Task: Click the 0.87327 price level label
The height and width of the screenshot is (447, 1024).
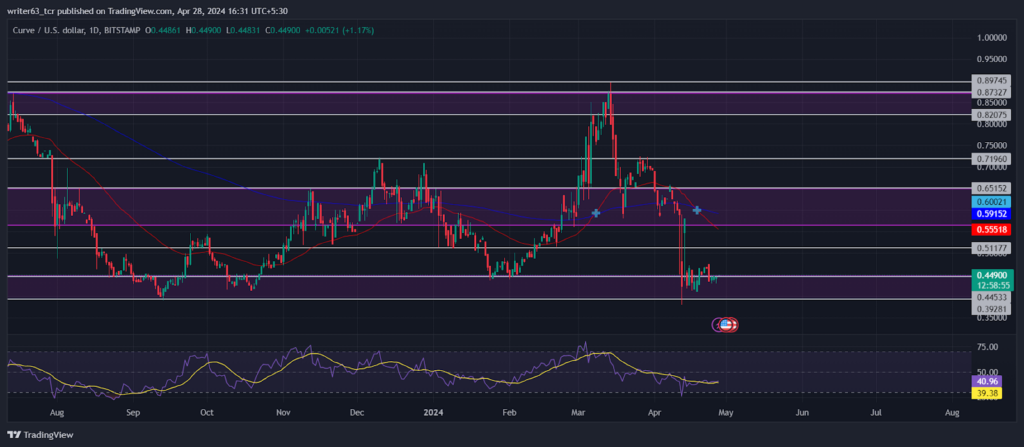Action: pyautogui.click(x=993, y=92)
